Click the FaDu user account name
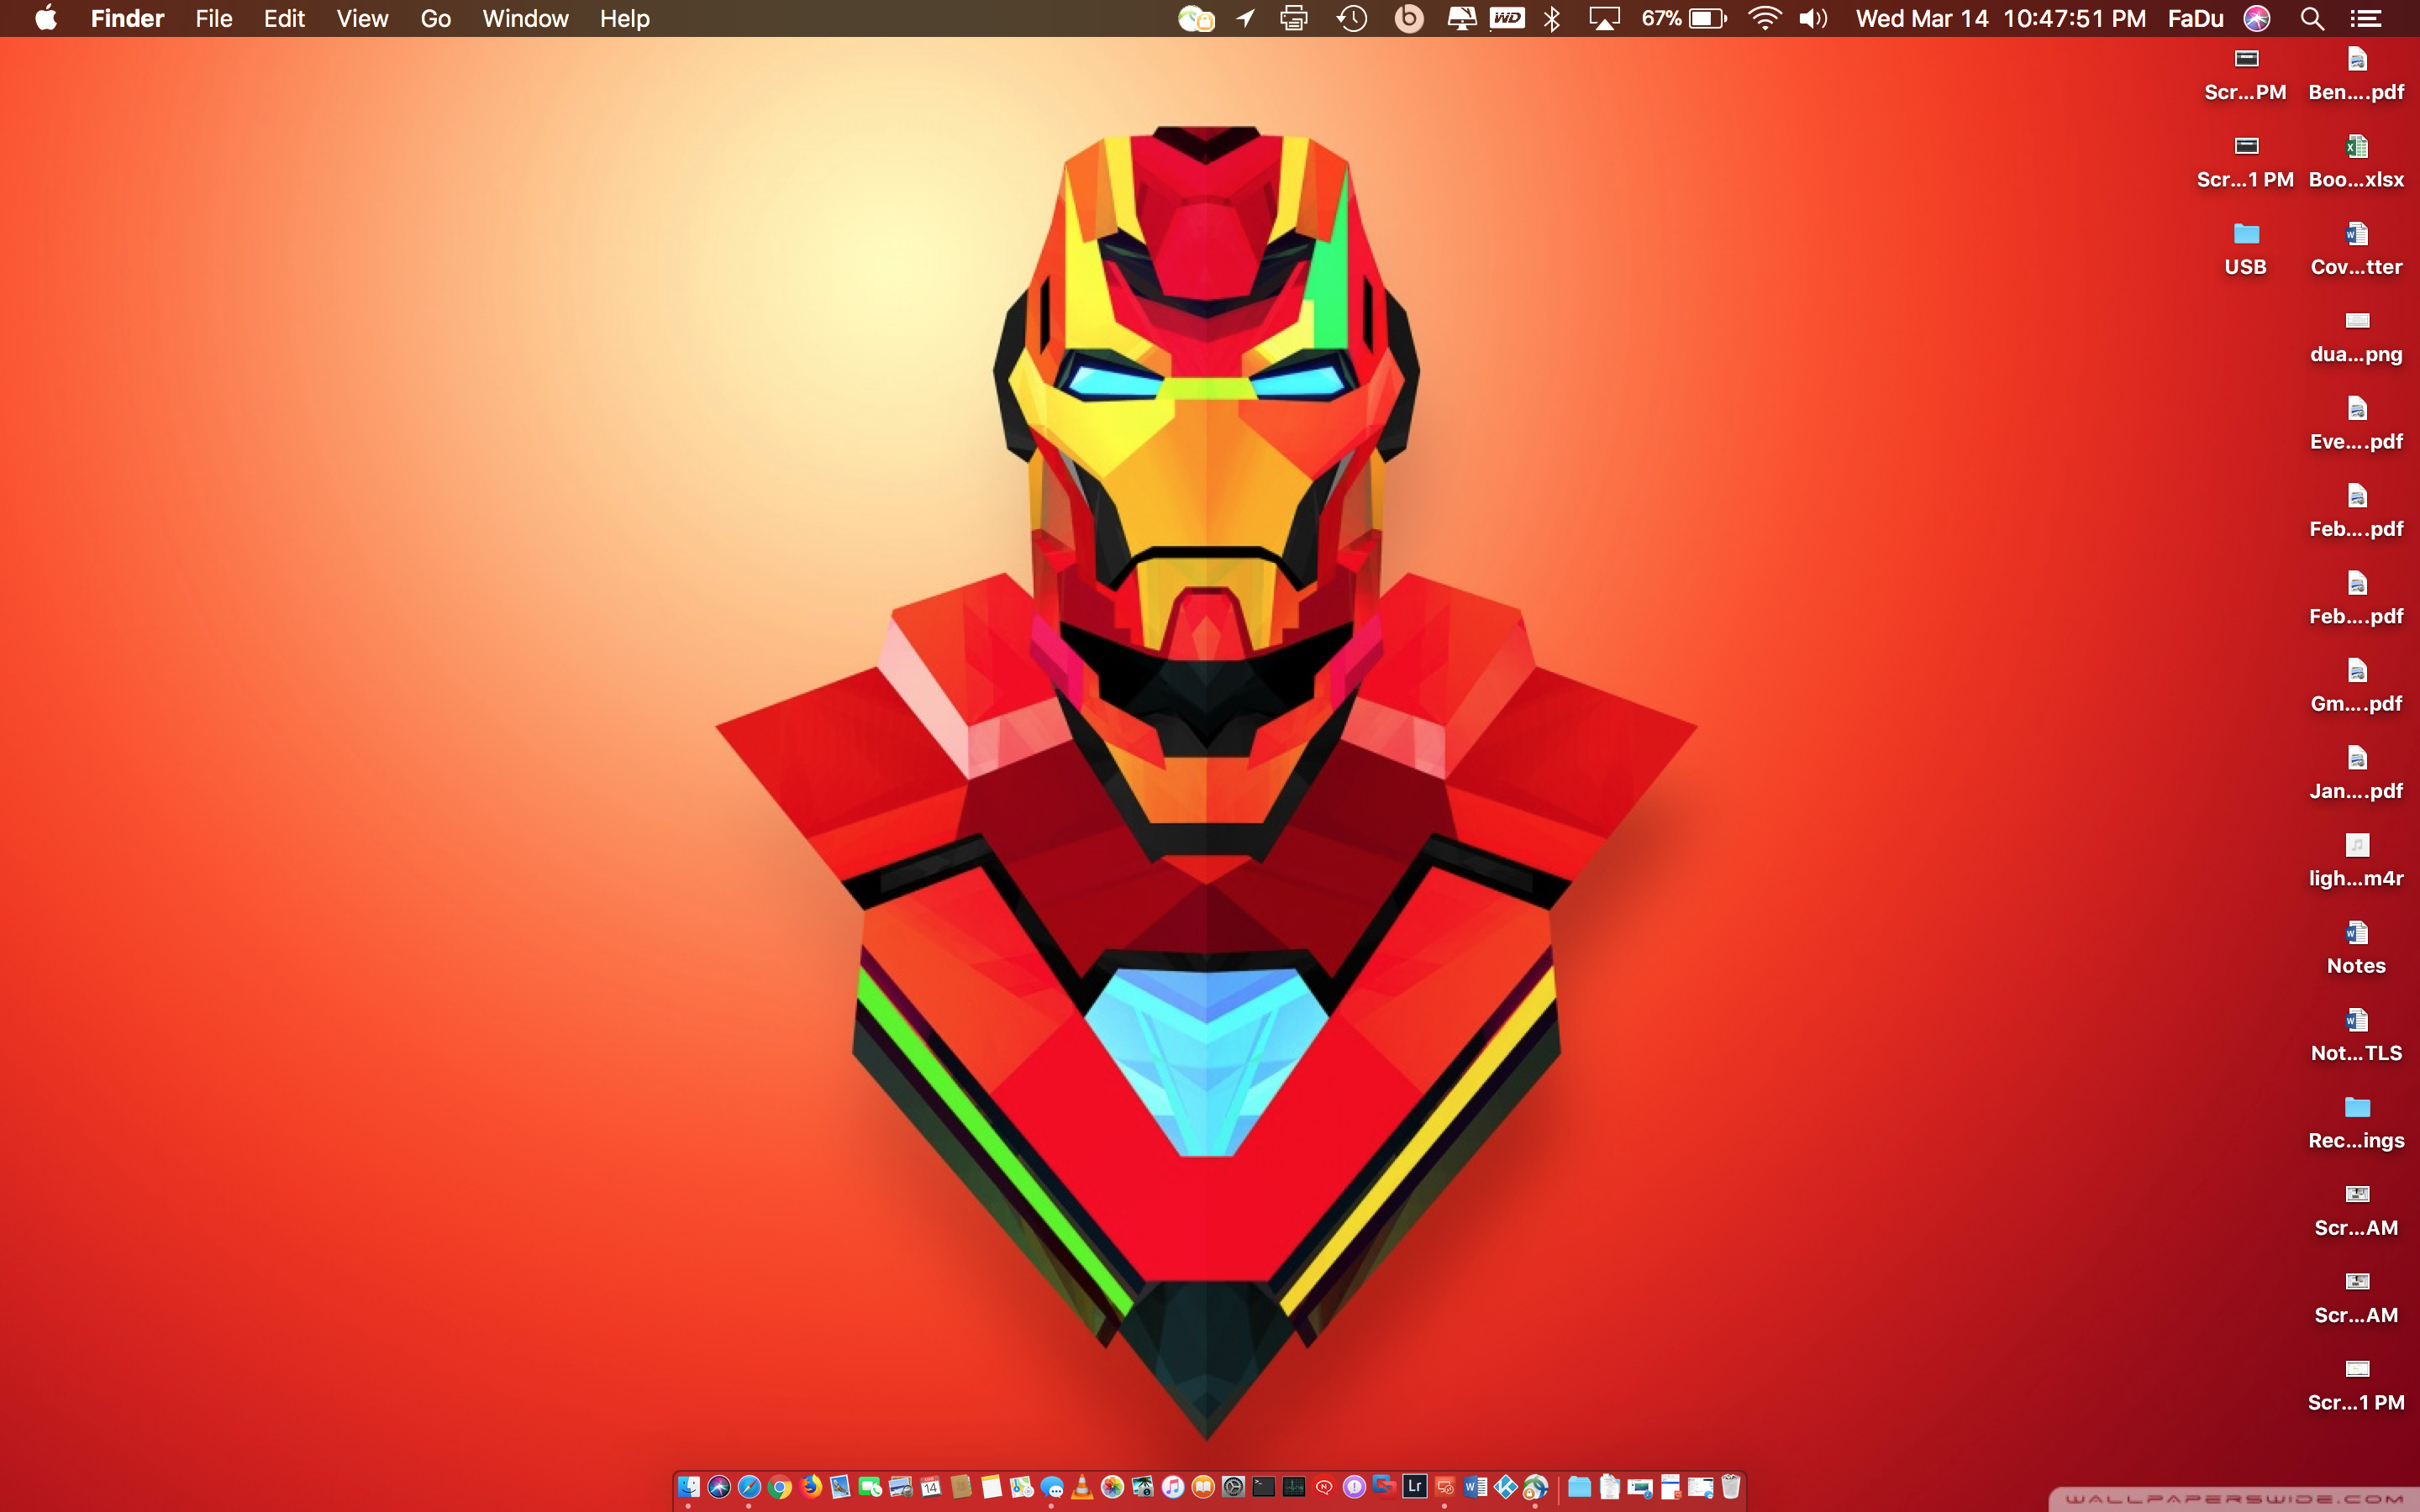2420x1512 pixels. coord(2195,19)
